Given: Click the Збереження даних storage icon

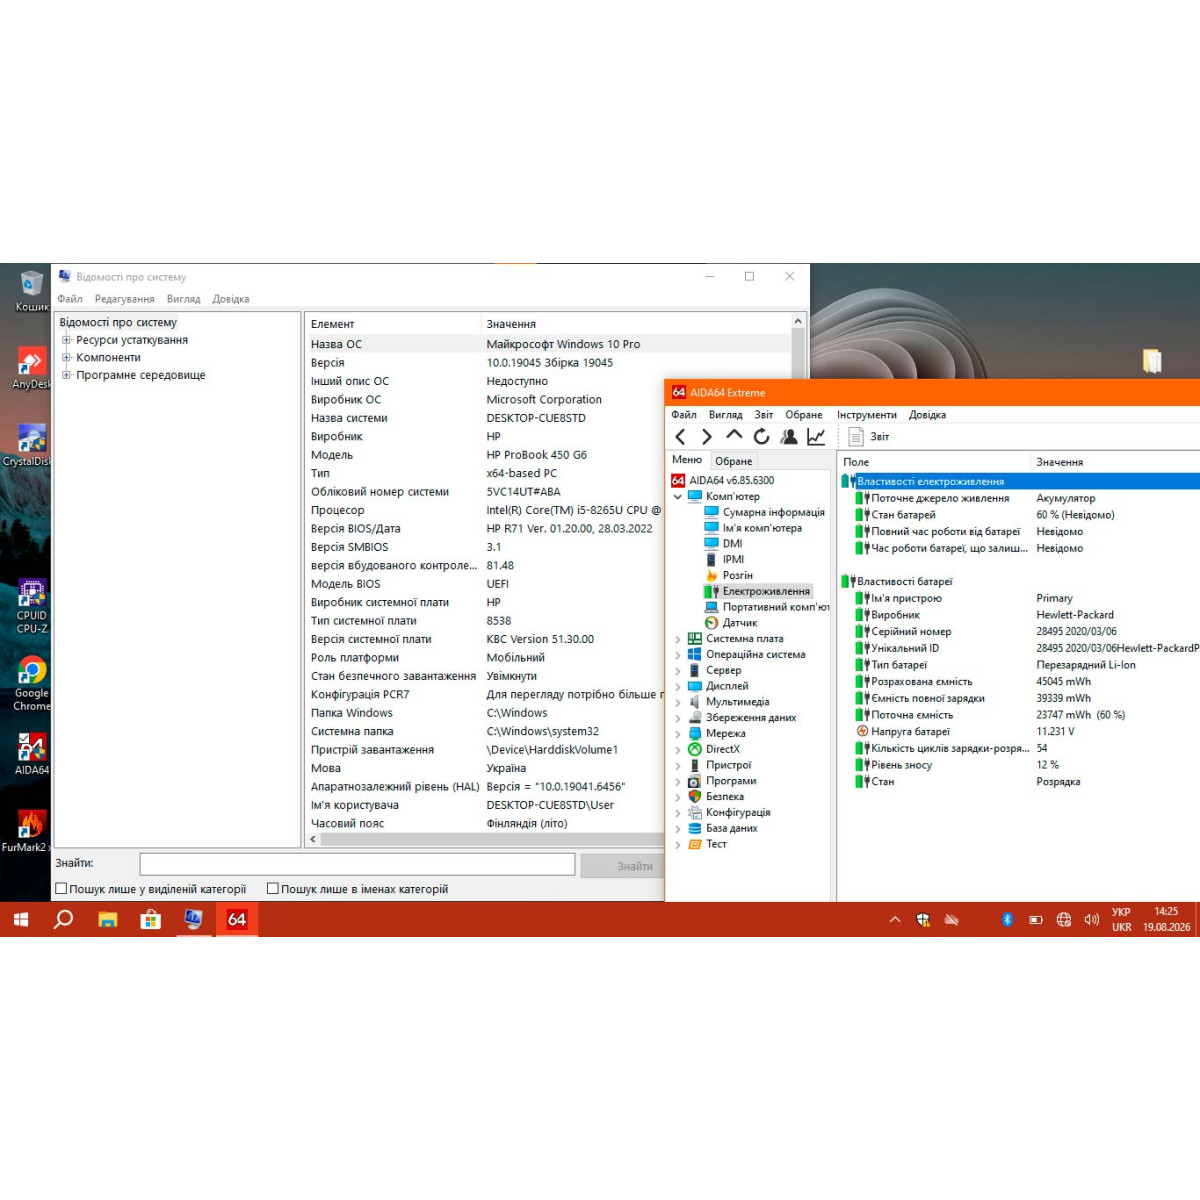Looking at the screenshot, I should 695,718.
